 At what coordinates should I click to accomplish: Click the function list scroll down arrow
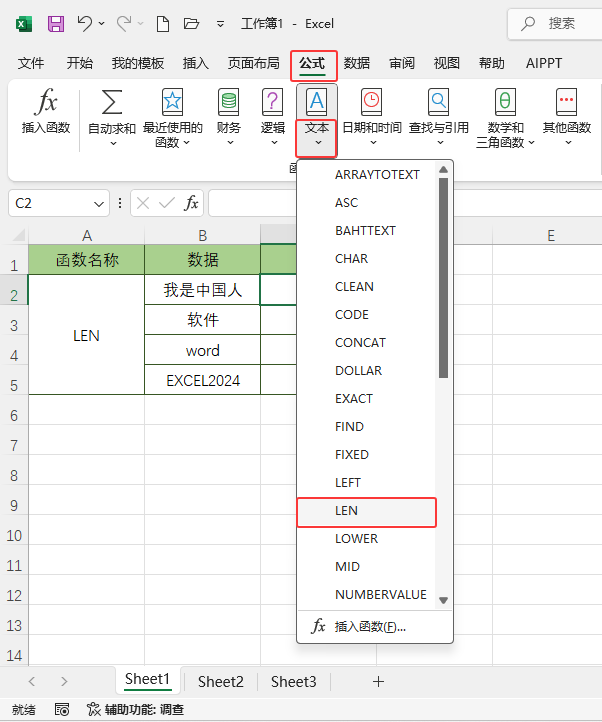point(444,600)
